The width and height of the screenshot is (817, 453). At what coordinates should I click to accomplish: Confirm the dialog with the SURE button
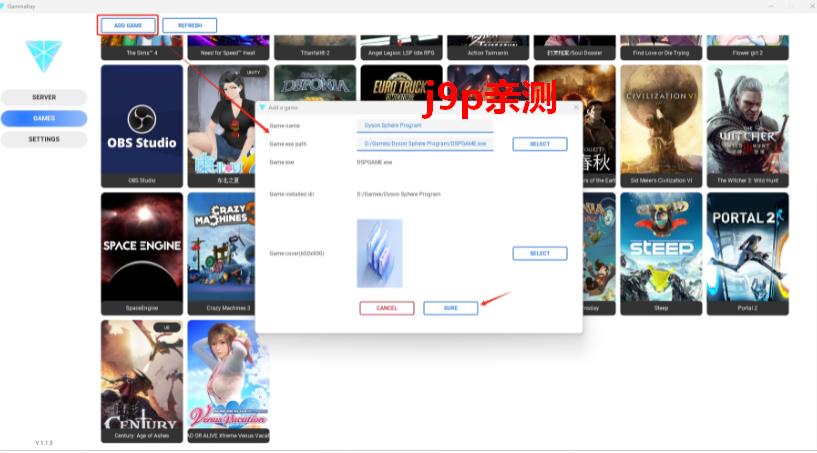(450, 308)
